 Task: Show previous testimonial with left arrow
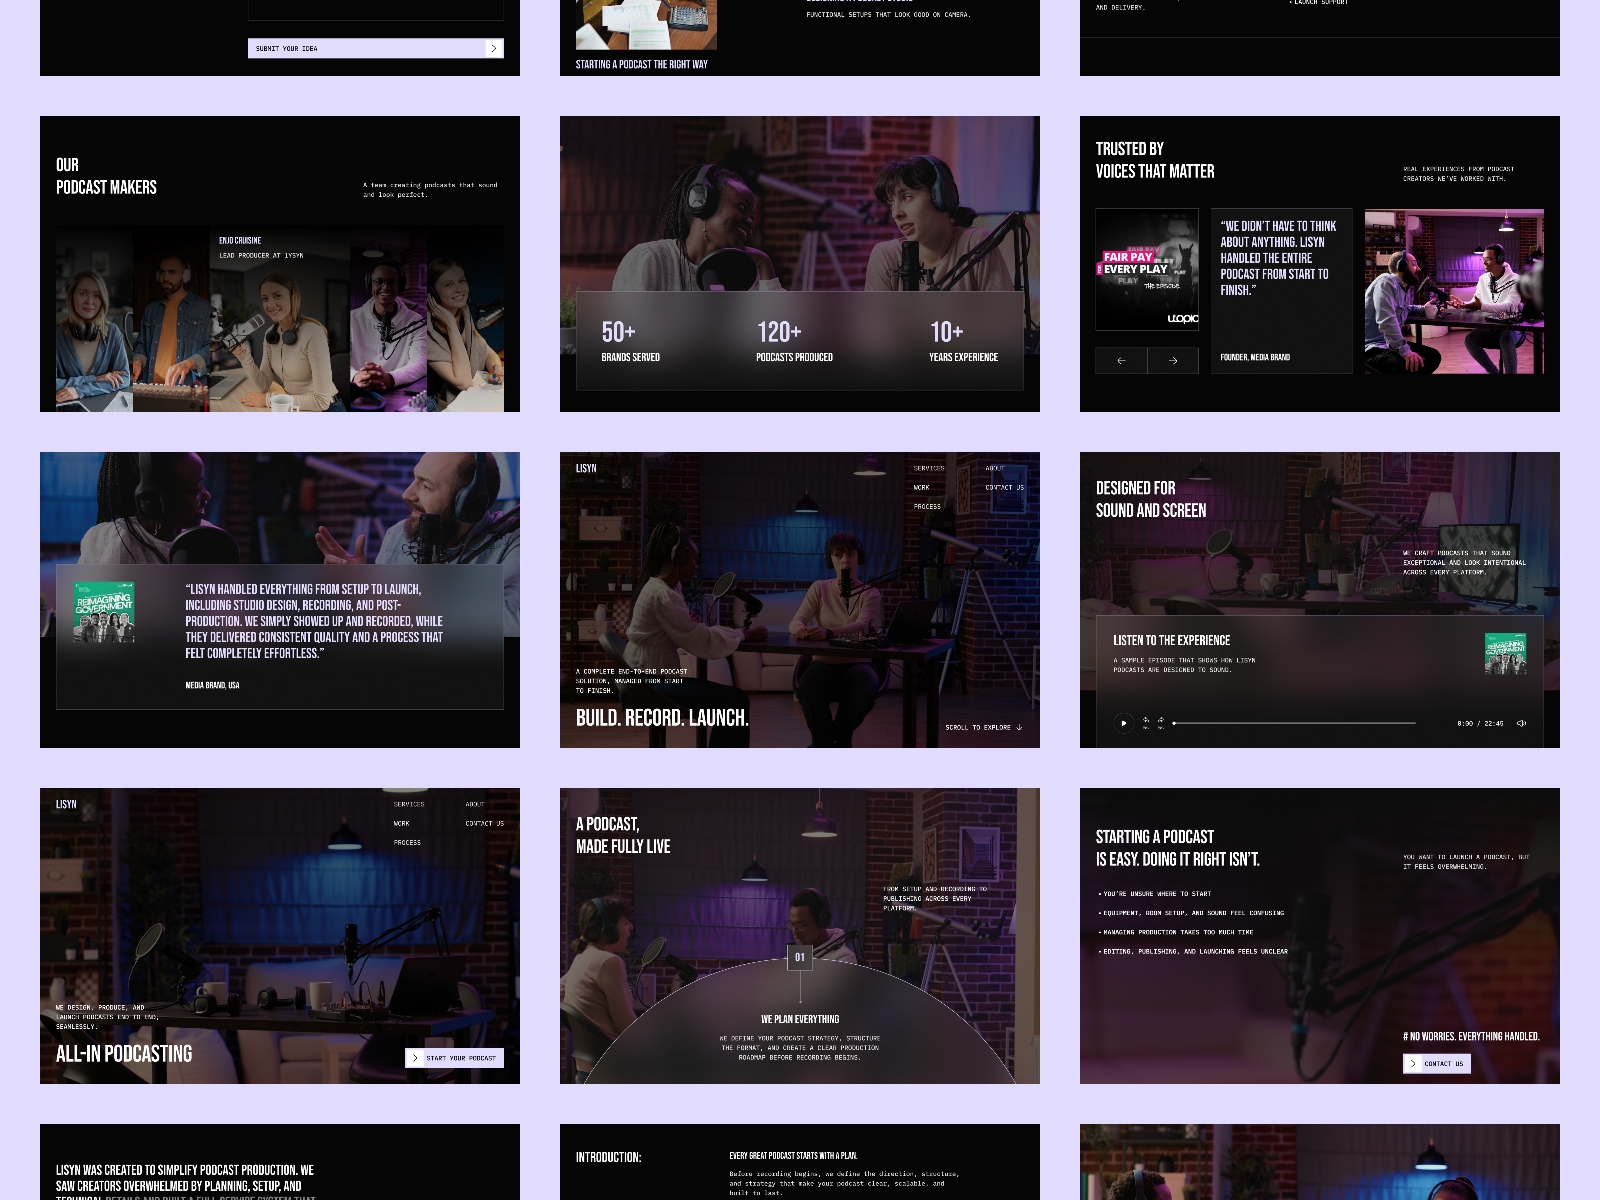pyautogui.click(x=1121, y=360)
